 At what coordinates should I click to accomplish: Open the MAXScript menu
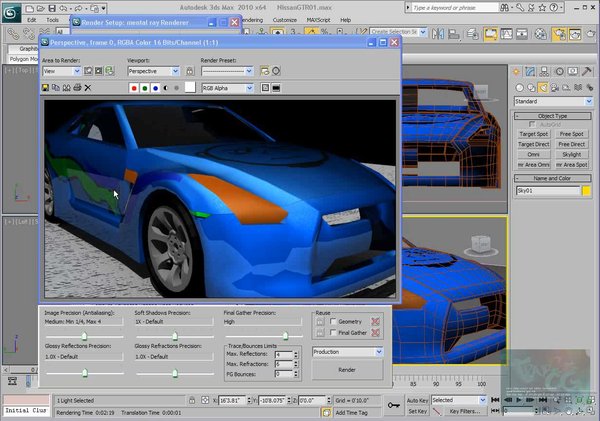pyautogui.click(x=318, y=20)
